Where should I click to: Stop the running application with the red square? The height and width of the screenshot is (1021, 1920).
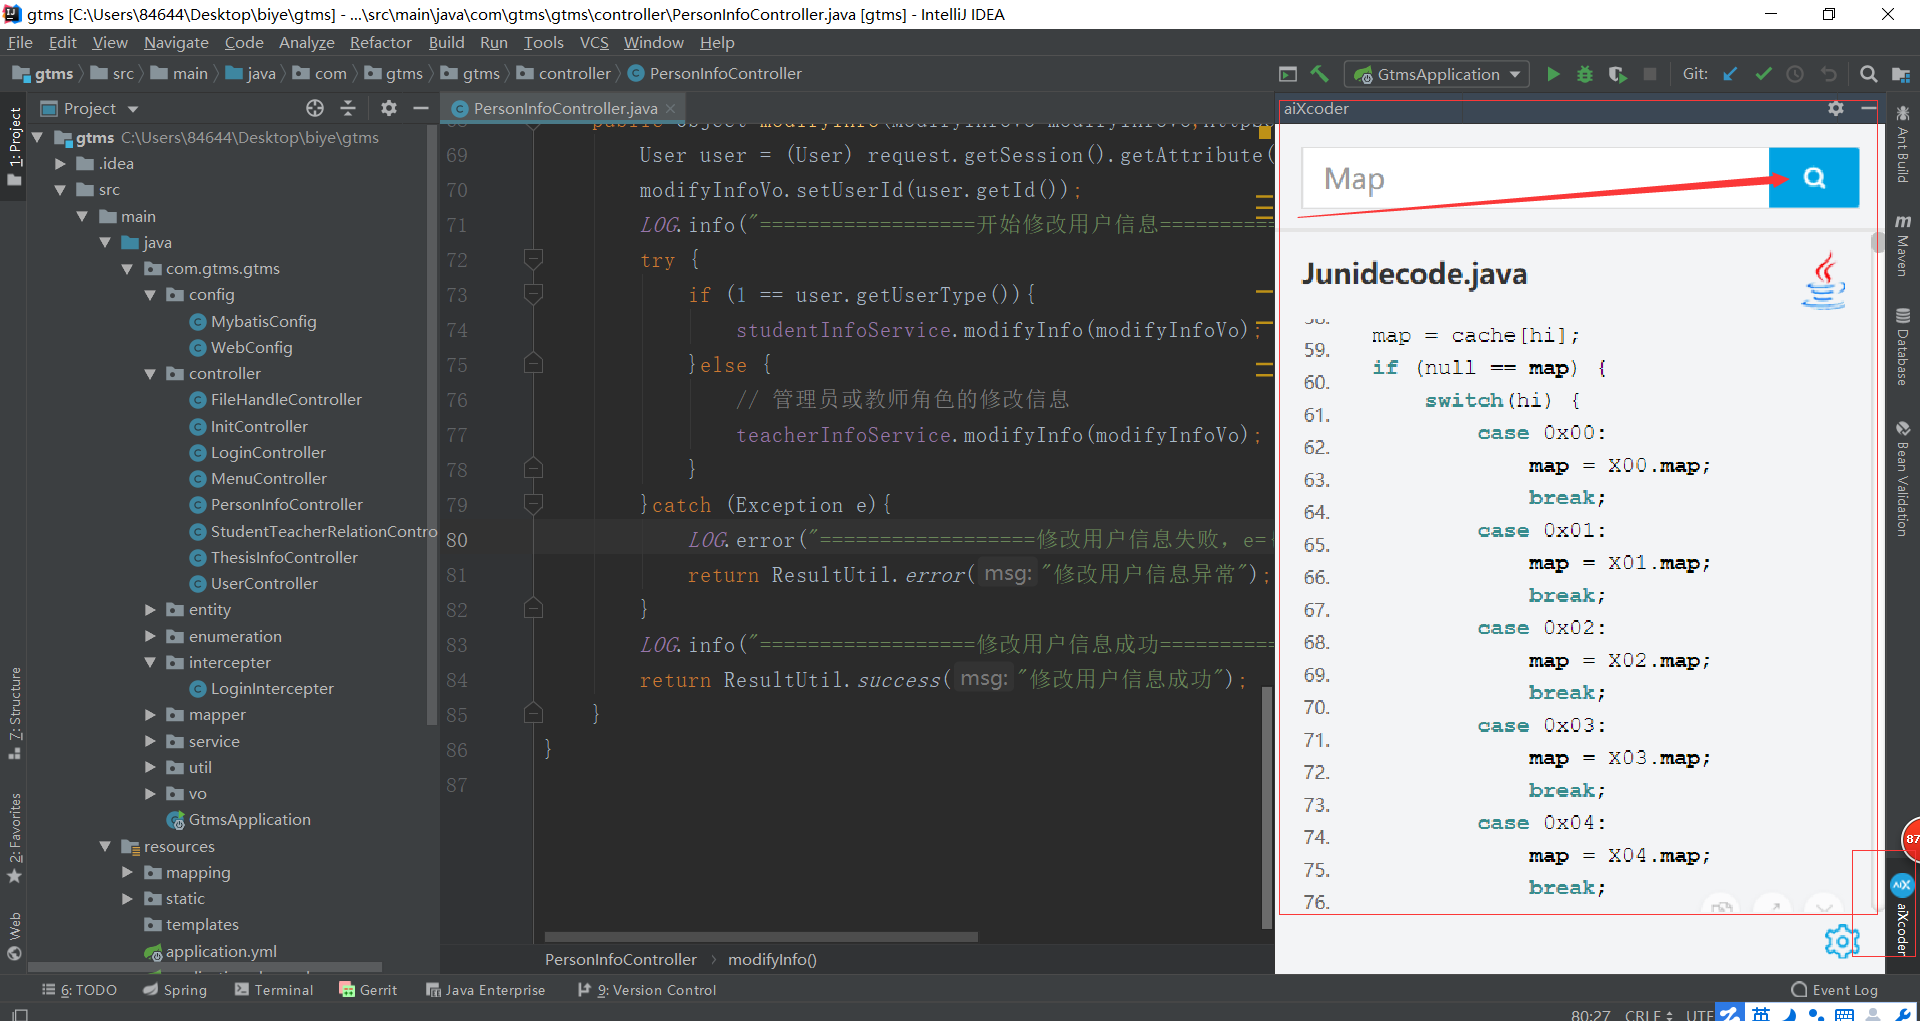1651,73
